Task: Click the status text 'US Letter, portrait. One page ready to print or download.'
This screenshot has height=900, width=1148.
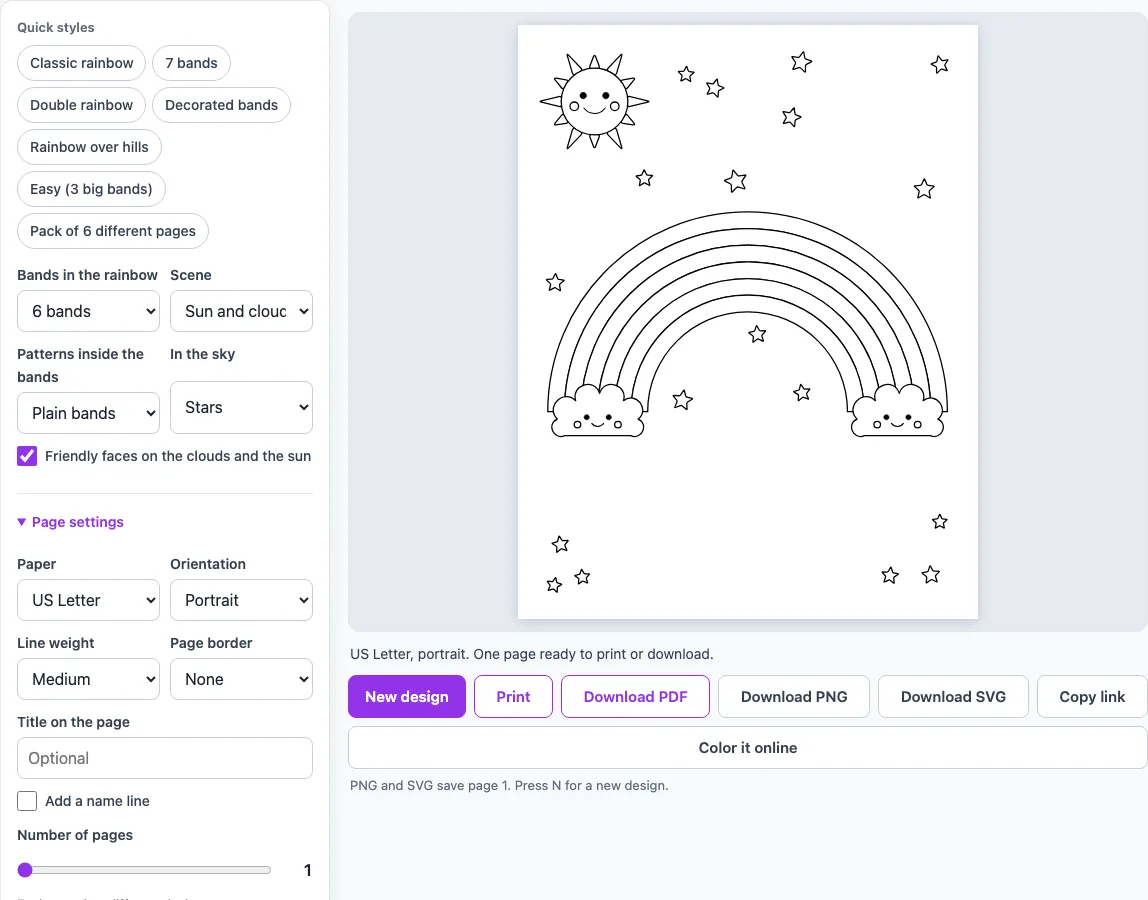Action: pyautogui.click(x=532, y=654)
